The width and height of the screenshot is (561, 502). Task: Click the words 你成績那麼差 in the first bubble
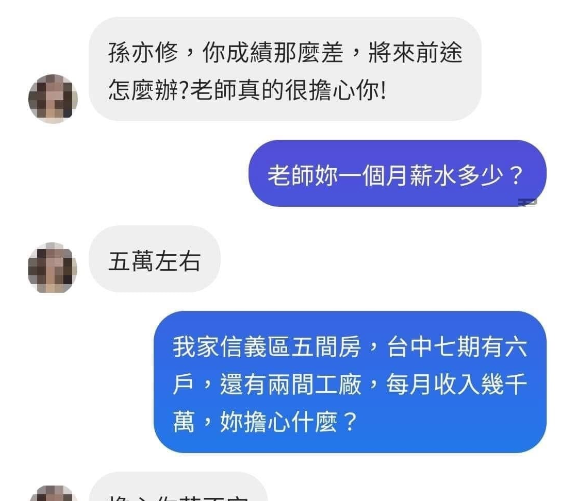point(273,53)
